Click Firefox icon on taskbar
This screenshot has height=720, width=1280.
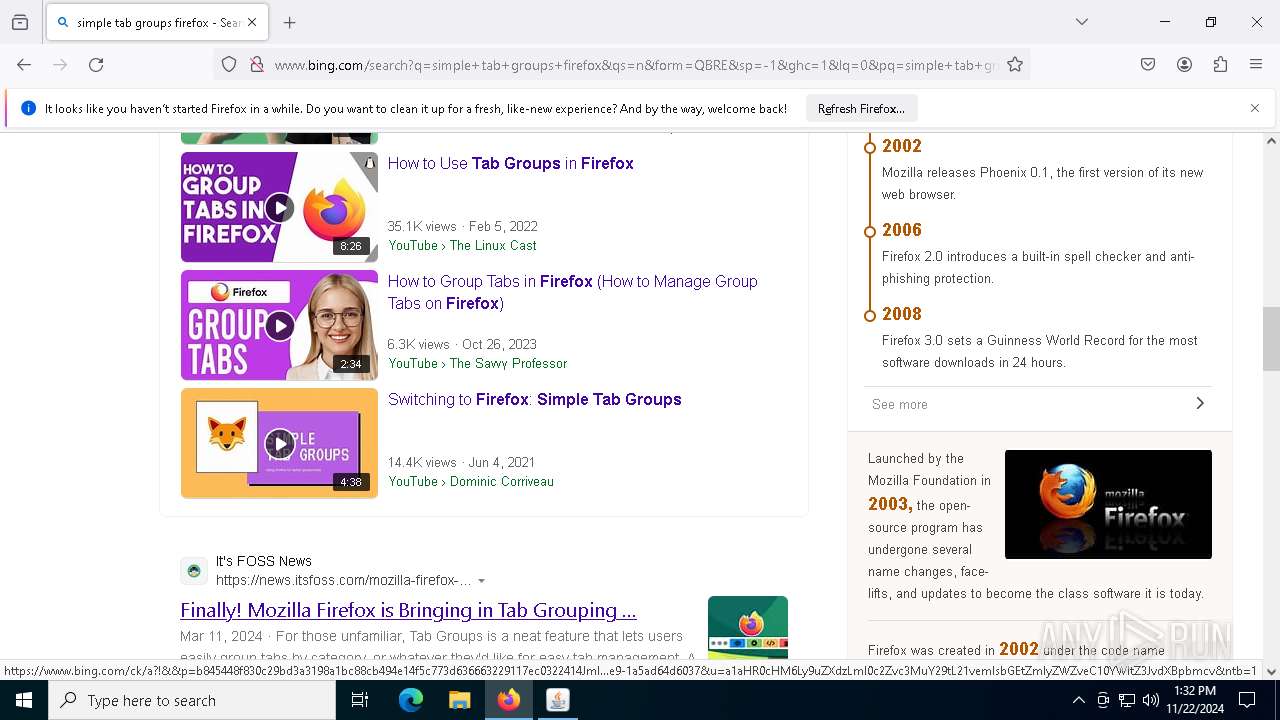pos(509,700)
